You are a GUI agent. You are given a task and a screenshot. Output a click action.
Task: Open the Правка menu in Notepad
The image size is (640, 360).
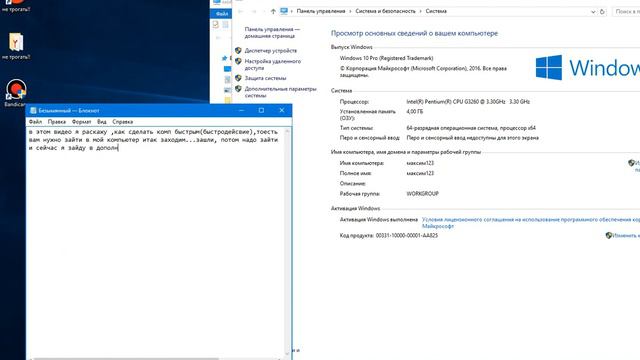(x=57, y=122)
